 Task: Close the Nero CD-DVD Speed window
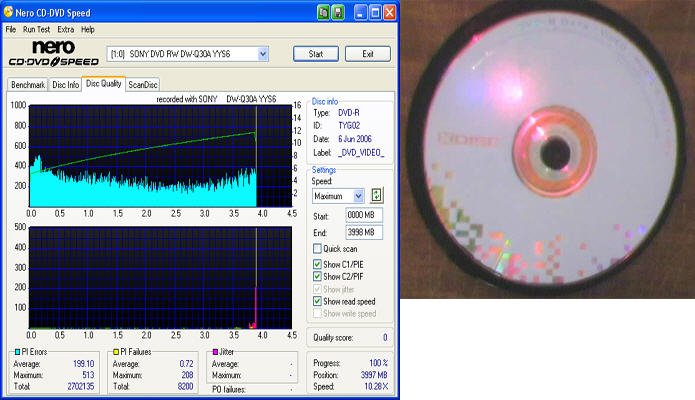click(389, 12)
